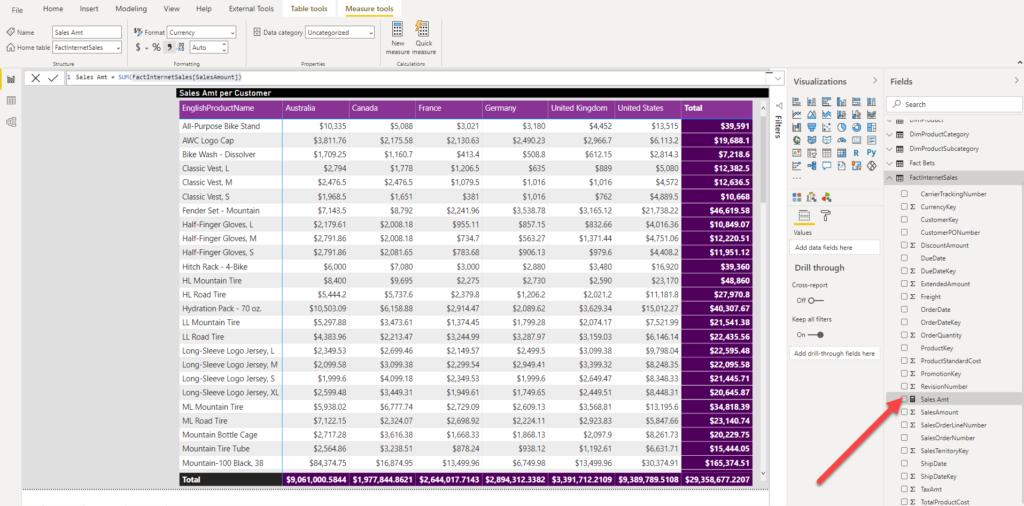Commit formula with the checkmark icon
The height and width of the screenshot is (506, 1024).
click(x=54, y=78)
